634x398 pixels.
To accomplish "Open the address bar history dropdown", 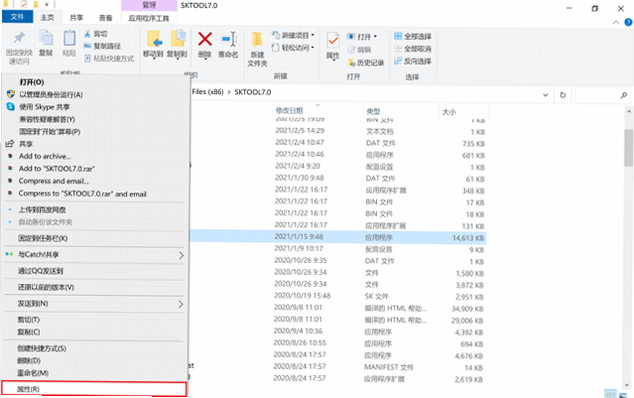I will tap(545, 95).
